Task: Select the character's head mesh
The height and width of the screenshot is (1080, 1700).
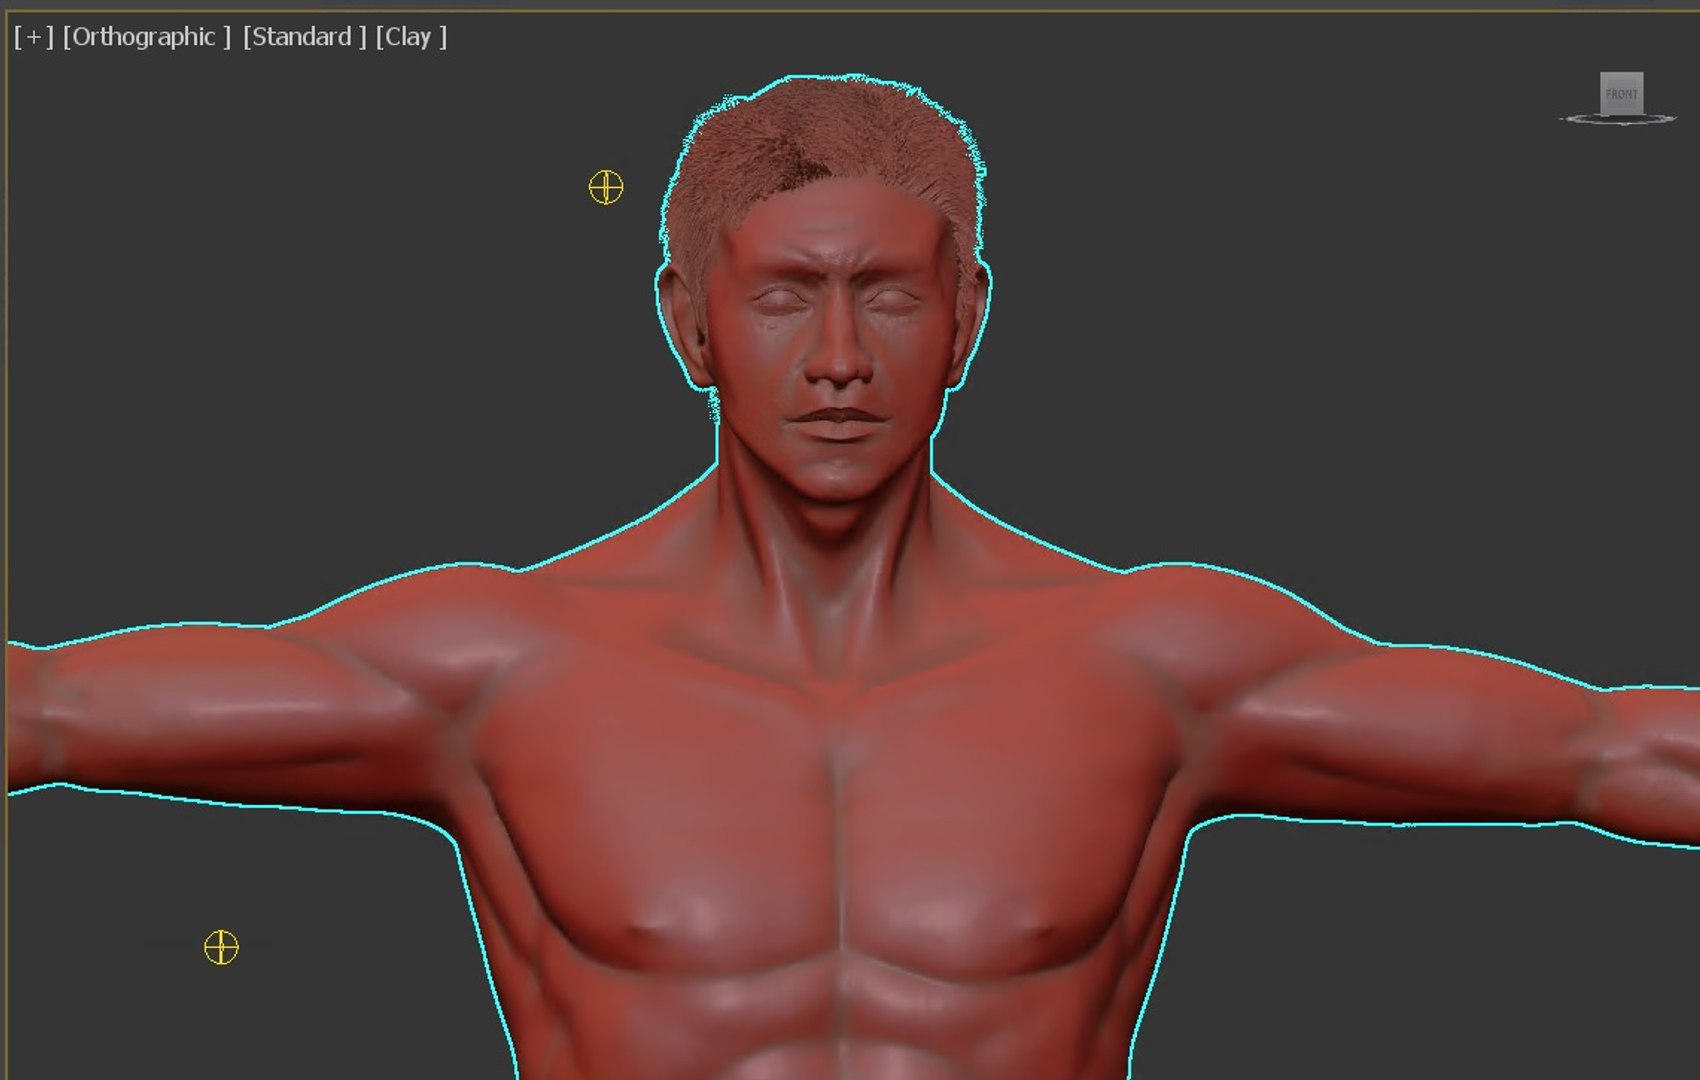Action: [825, 290]
